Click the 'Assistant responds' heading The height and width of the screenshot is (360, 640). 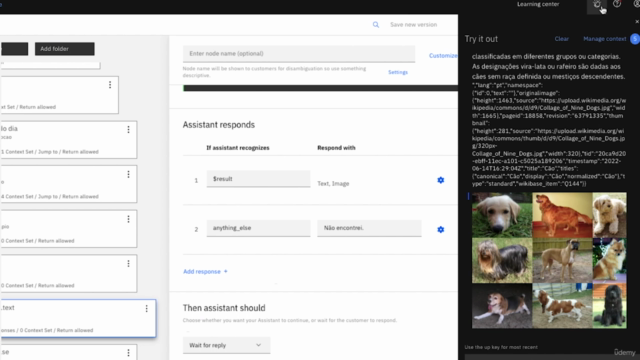[x=218, y=125]
